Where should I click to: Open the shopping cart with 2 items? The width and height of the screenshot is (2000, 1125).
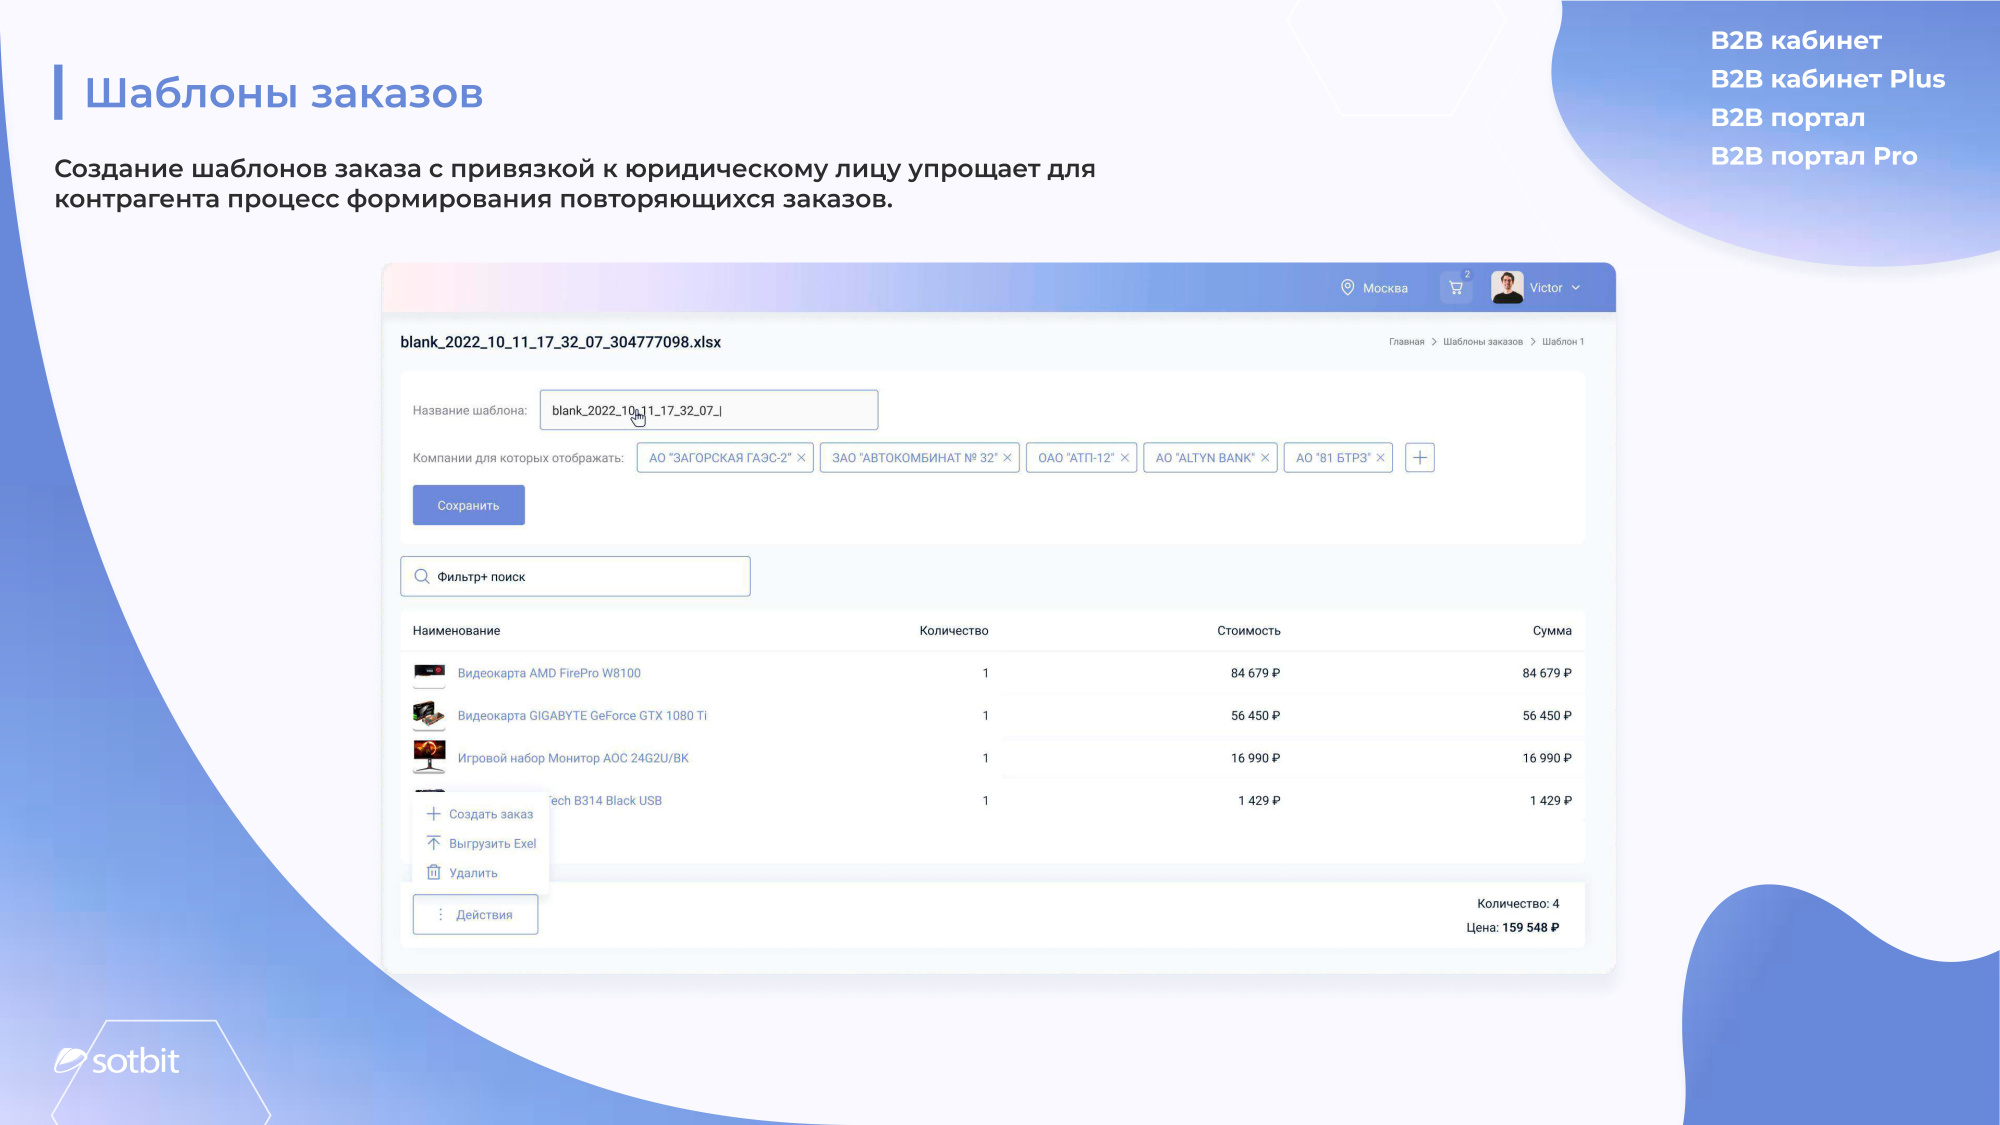pos(1455,288)
